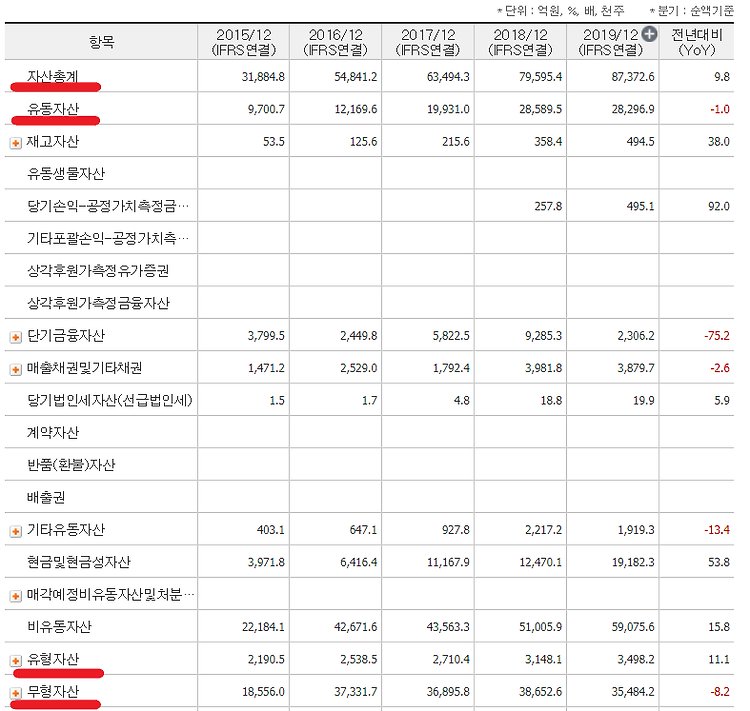Click the 계약자산 row label
This screenshot has height=711, width=750.
click(53, 433)
